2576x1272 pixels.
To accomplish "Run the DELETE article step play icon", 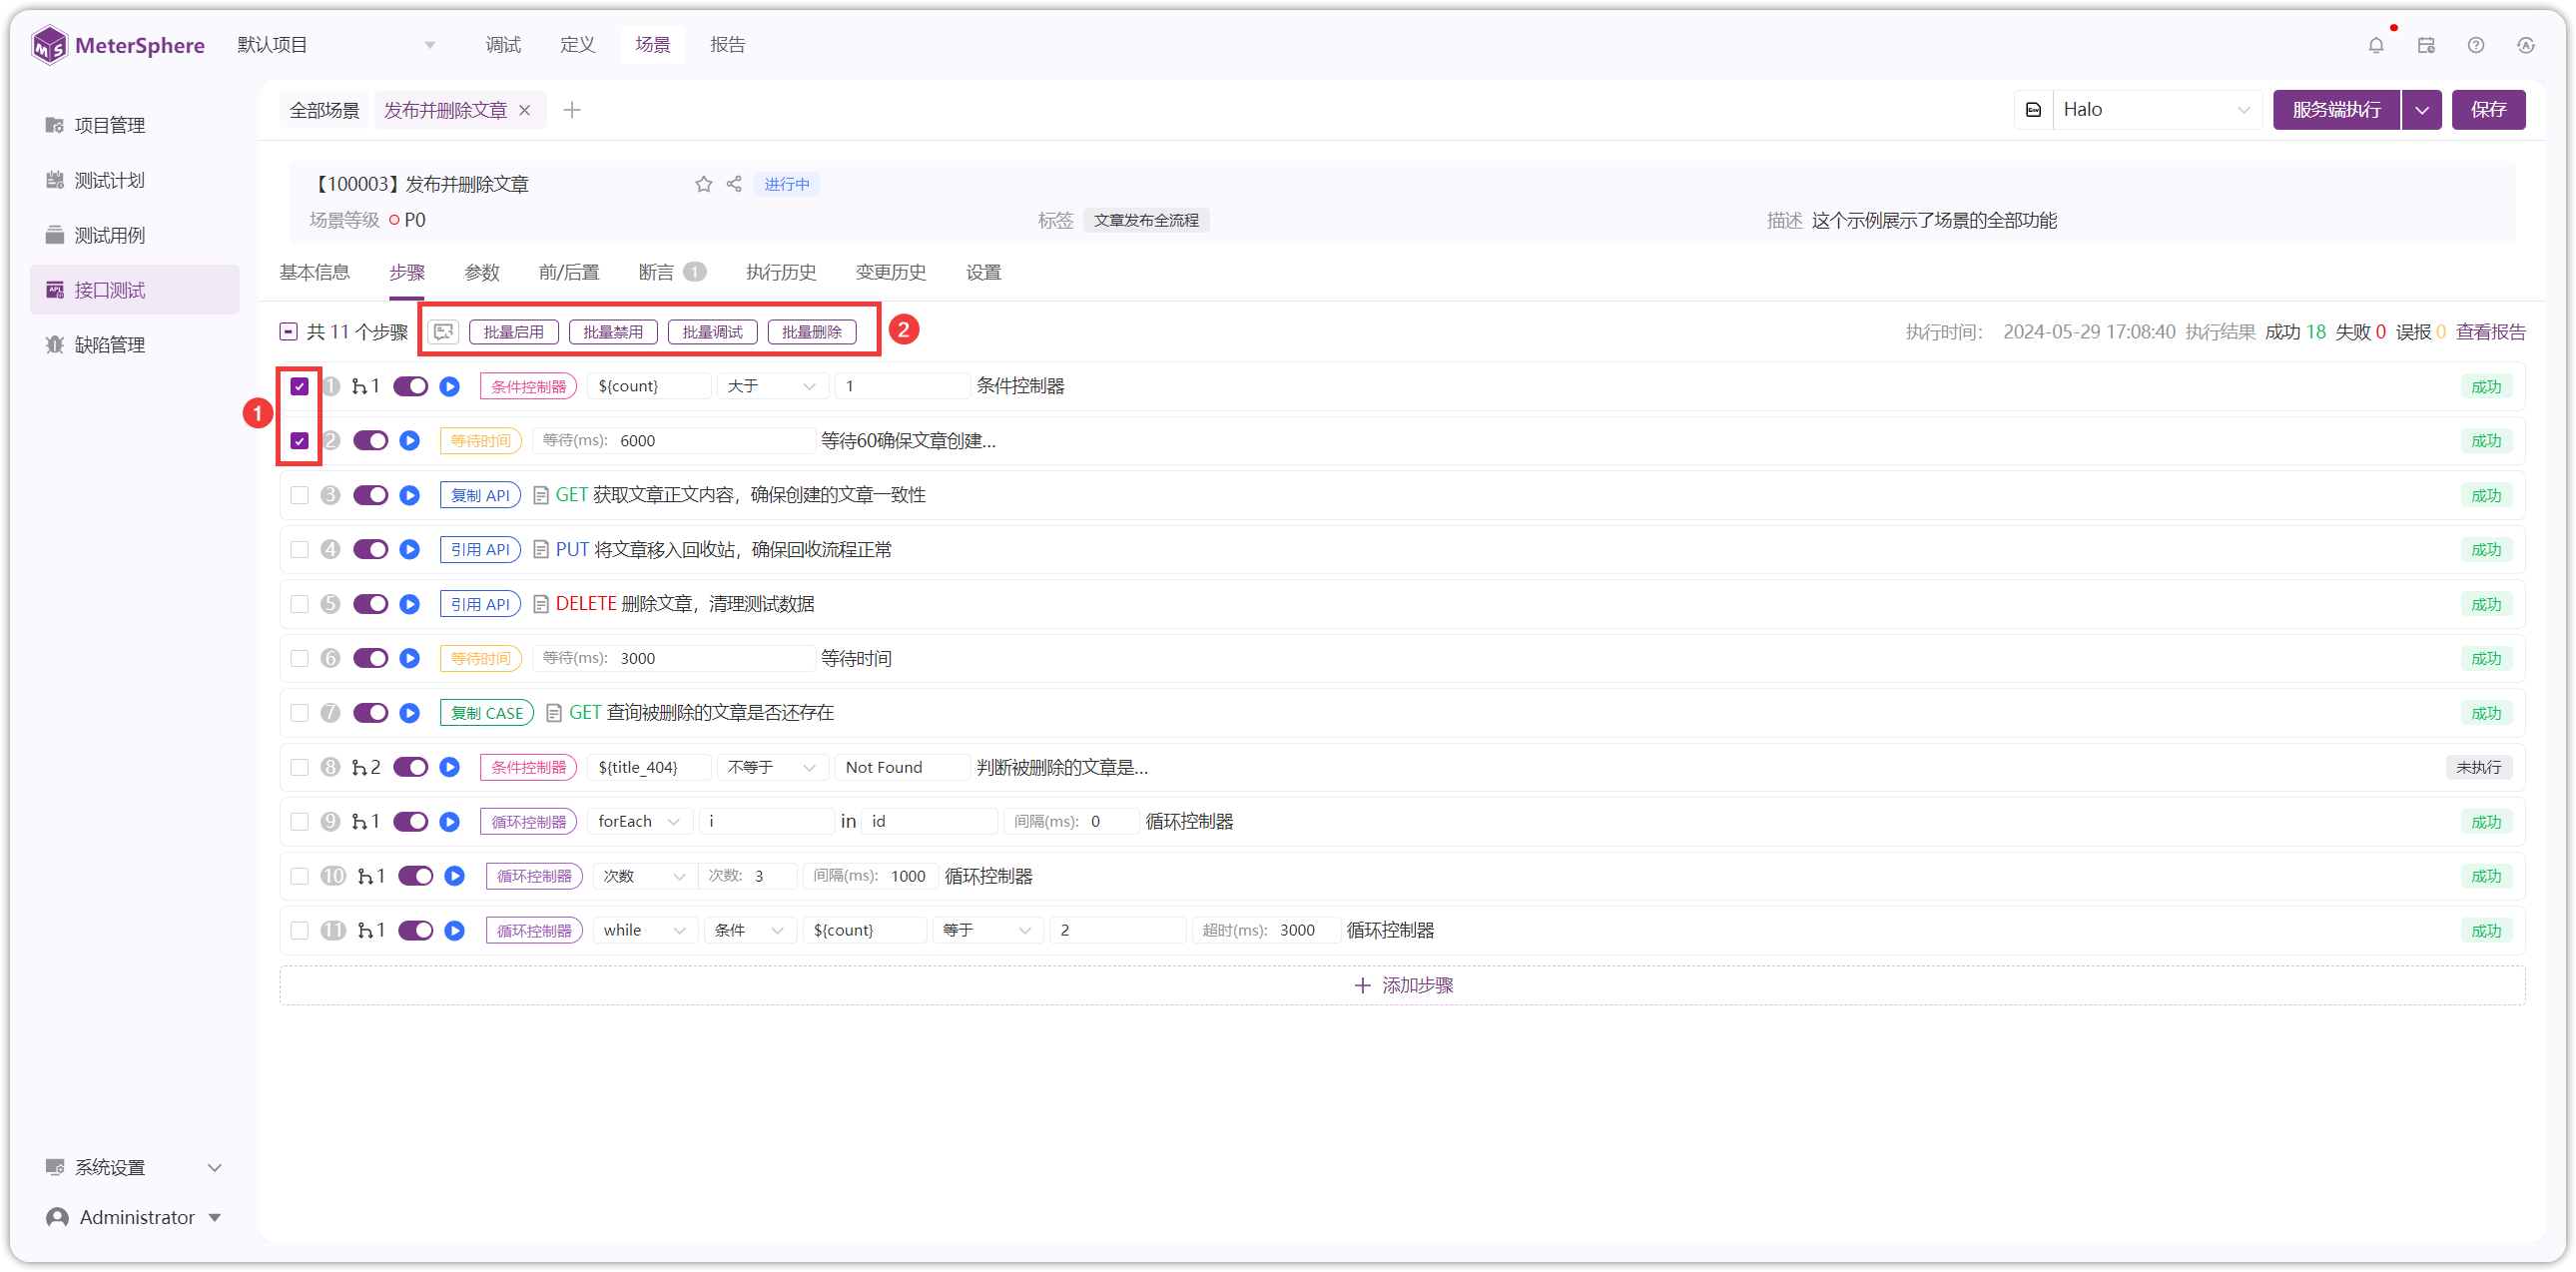I will 410,604.
